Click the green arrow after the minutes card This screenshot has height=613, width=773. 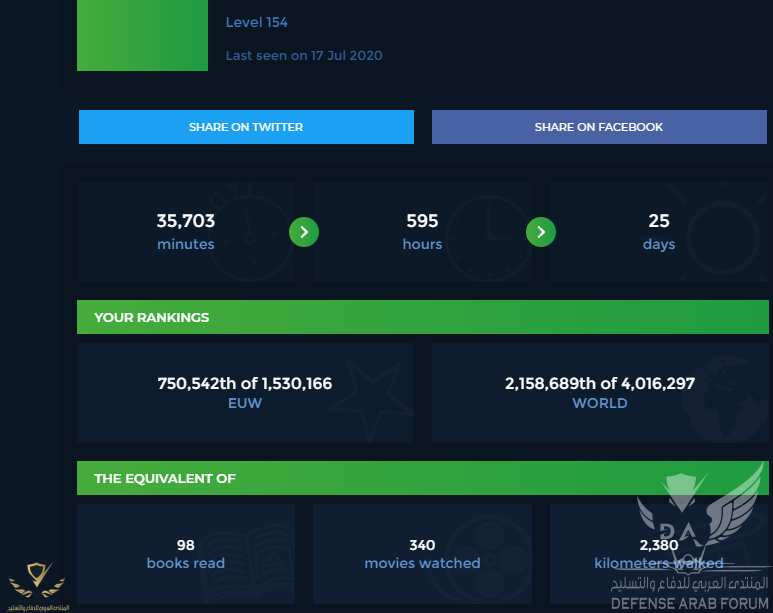304,233
